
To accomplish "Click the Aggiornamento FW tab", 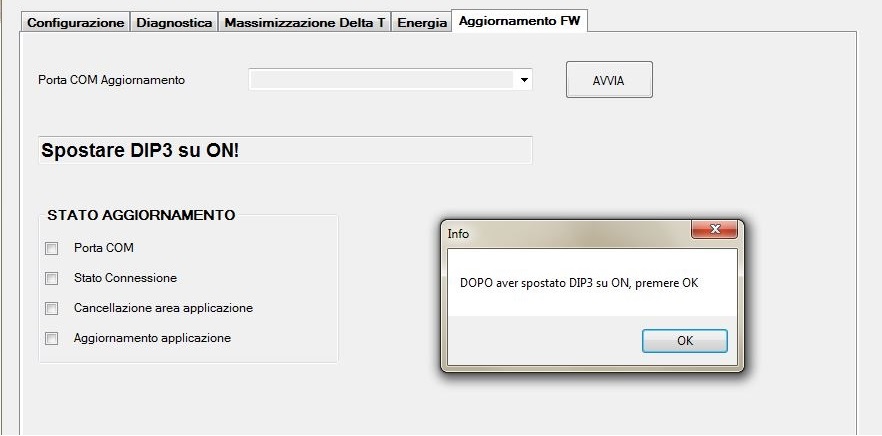I will point(519,21).
